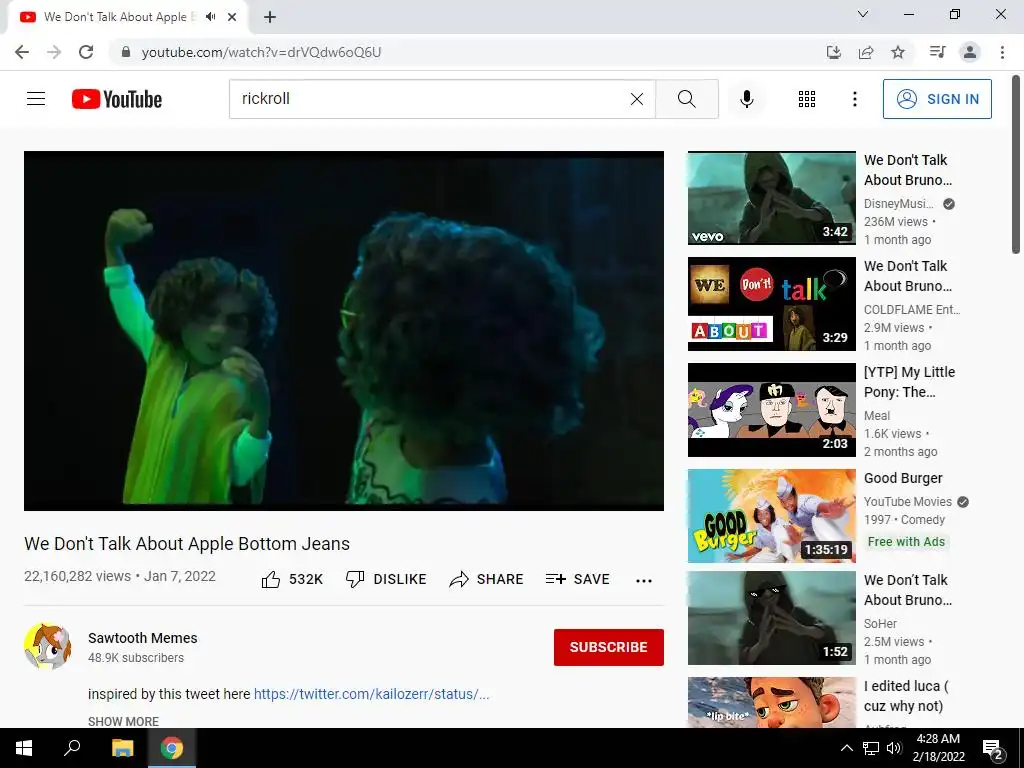Select the 'We Don't Talk About Apple' tab
Viewport: 1024px width, 768px height.
point(127,17)
